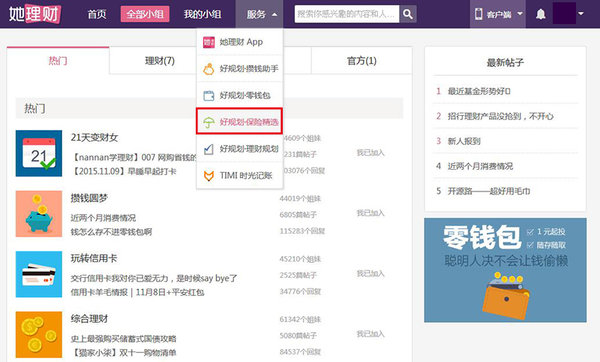Focus the search input field

347,14
